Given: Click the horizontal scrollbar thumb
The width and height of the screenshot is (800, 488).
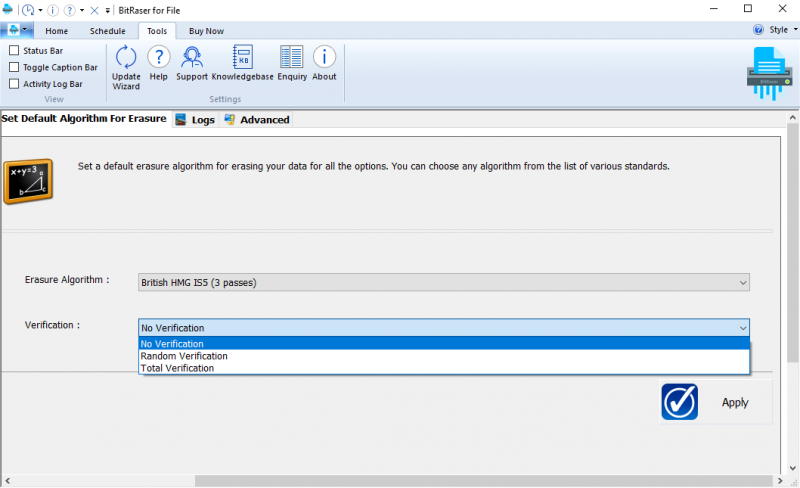Looking at the screenshot, I should point(484,481).
